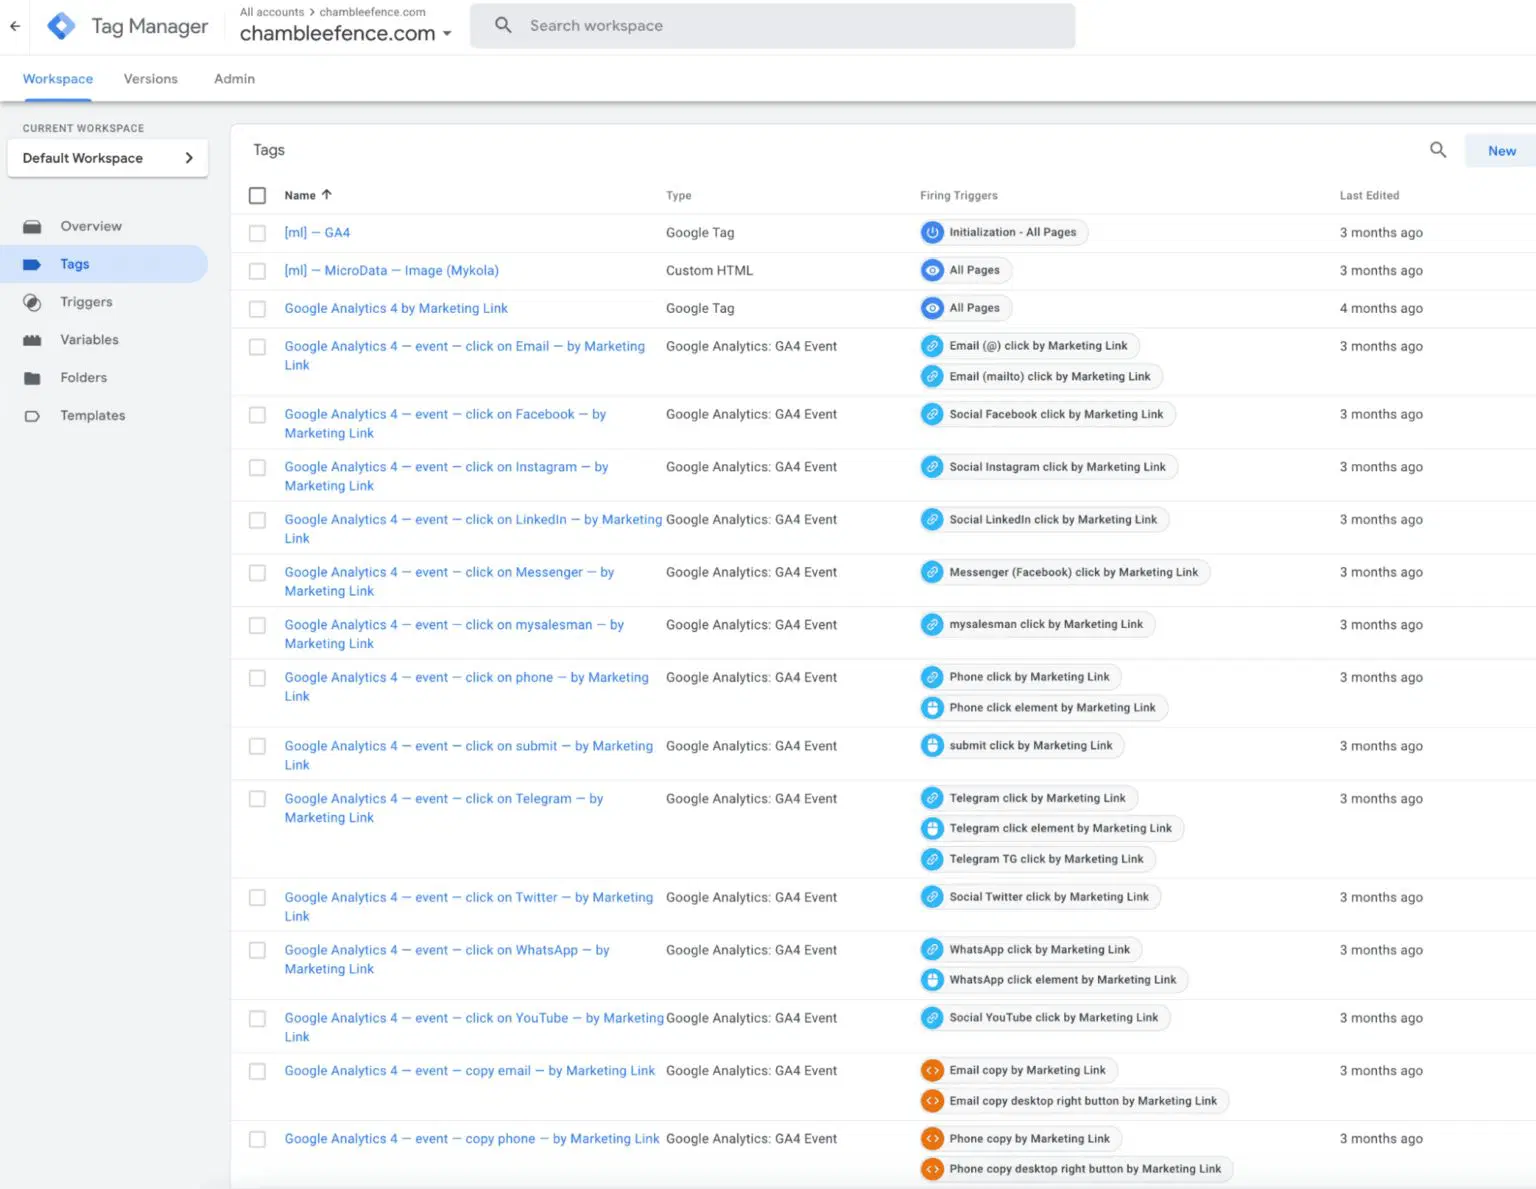
Task: Click the Email (mailto) click by Marketing Link chip
Action: tap(1041, 377)
